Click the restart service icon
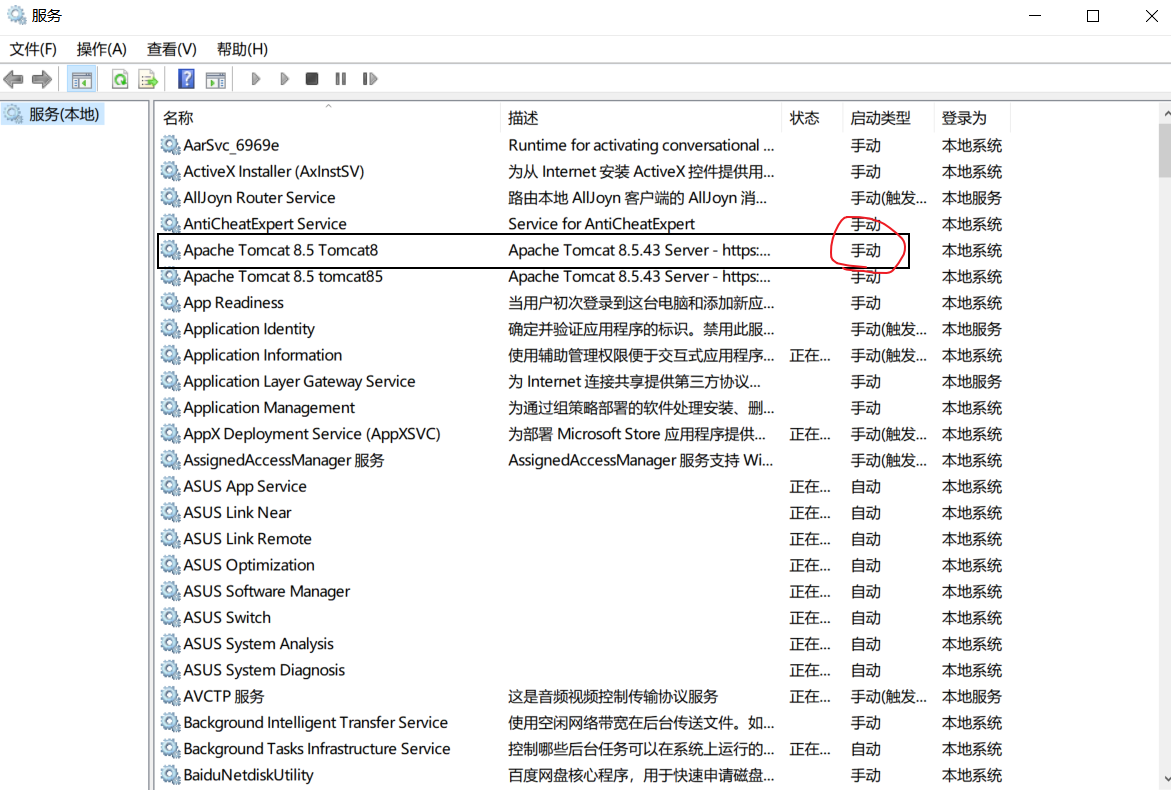This screenshot has height=790, width=1171. (x=370, y=78)
